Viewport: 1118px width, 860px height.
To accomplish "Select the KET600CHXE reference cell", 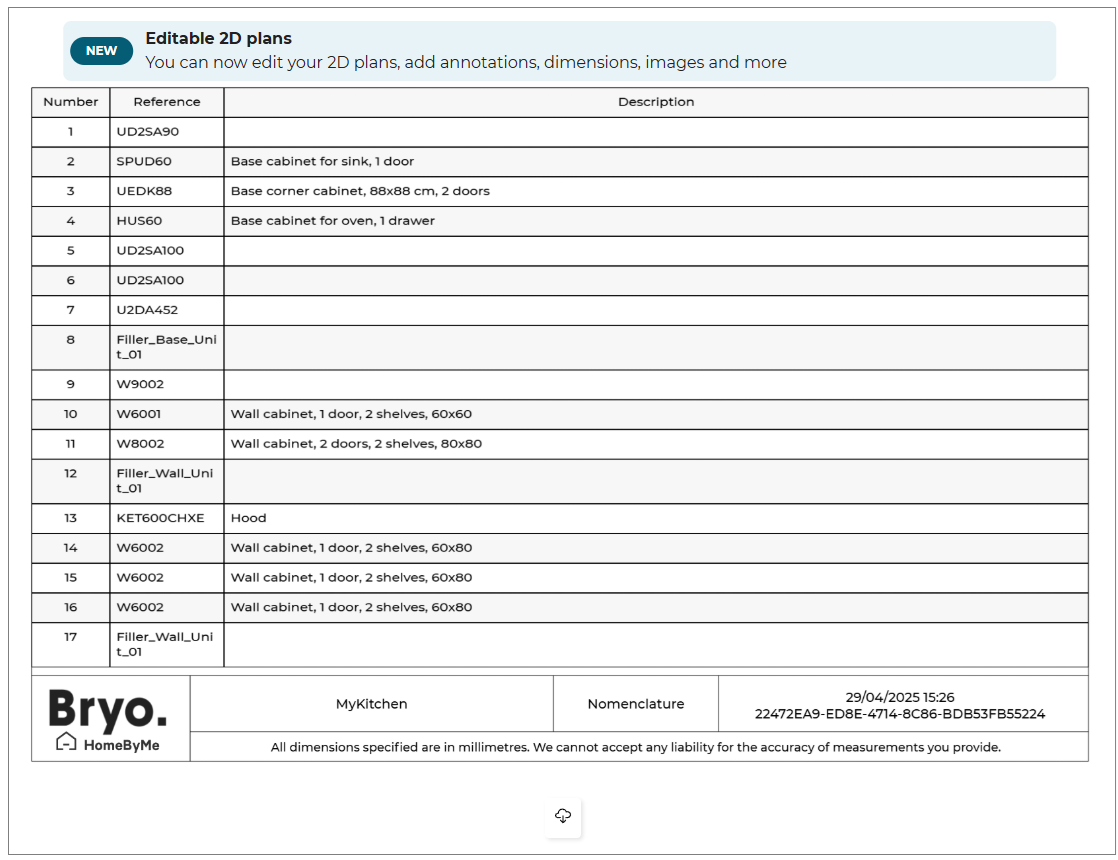I will 160,518.
